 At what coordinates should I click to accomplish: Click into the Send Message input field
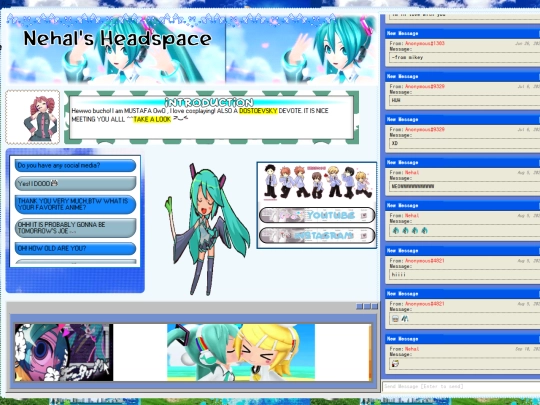point(461,386)
